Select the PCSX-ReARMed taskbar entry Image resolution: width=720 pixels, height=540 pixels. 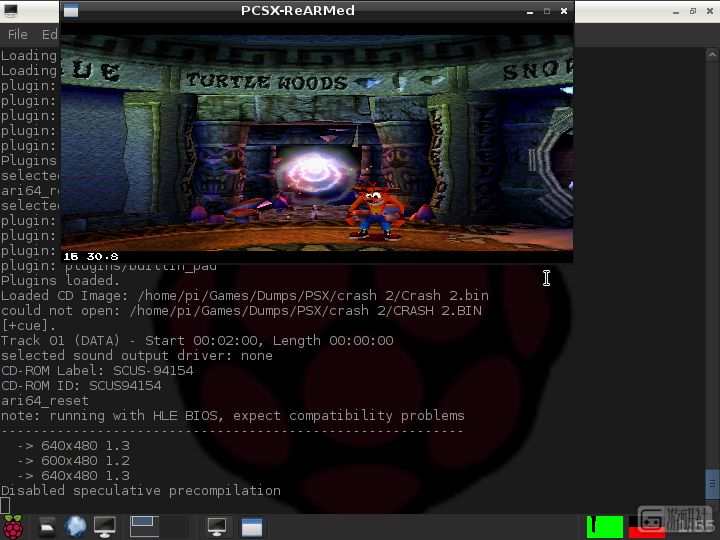[252, 527]
